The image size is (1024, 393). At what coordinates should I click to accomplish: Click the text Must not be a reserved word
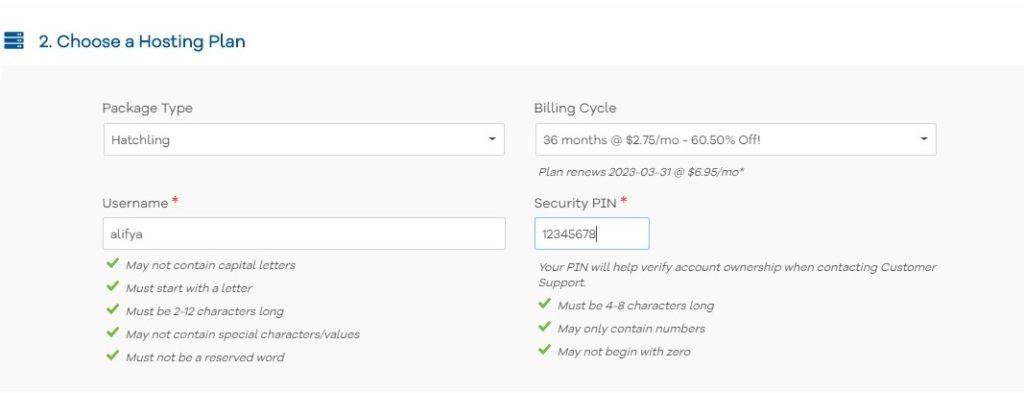pyautogui.click(x=204, y=357)
